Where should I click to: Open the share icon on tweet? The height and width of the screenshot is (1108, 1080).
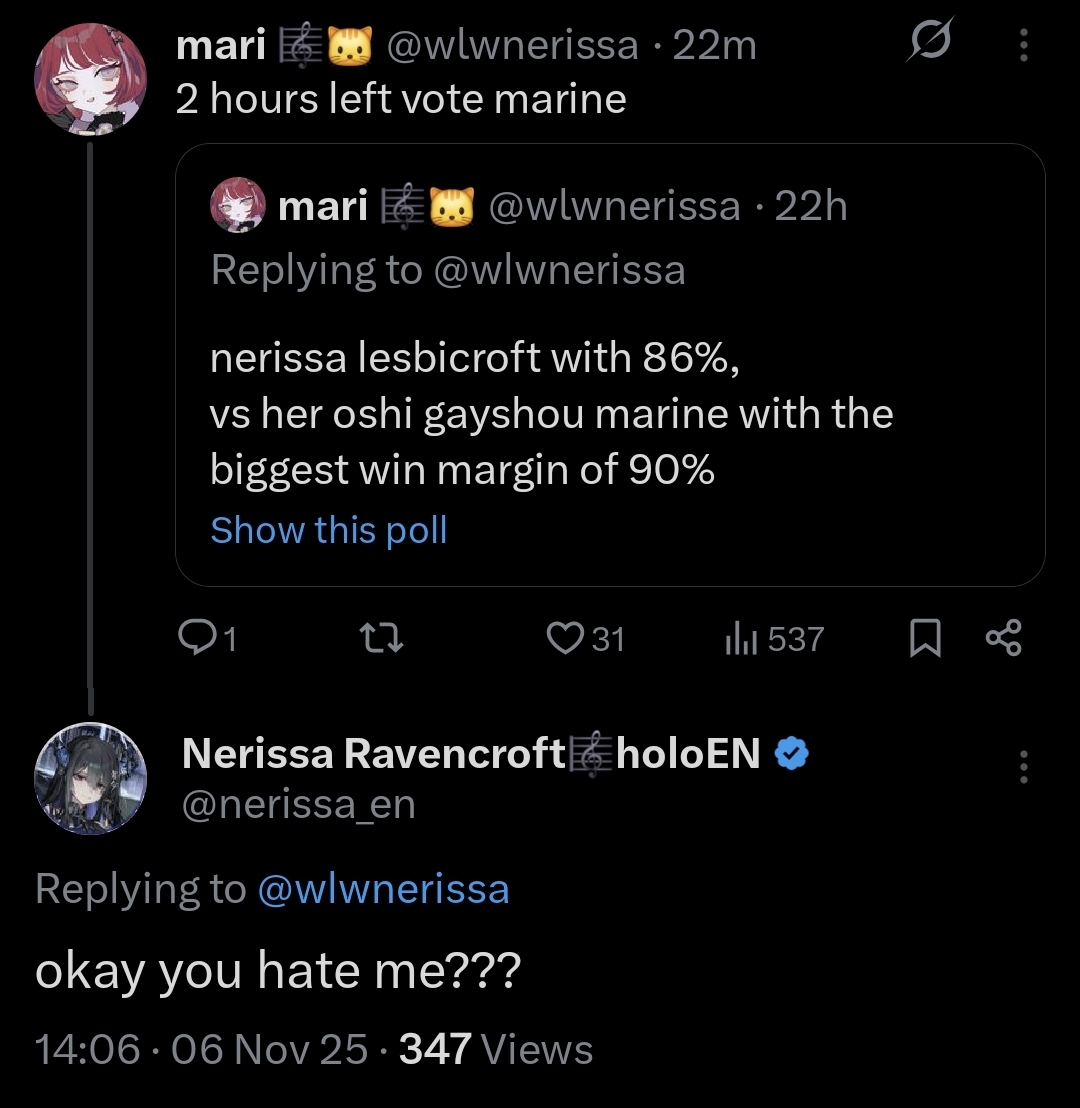(1003, 638)
